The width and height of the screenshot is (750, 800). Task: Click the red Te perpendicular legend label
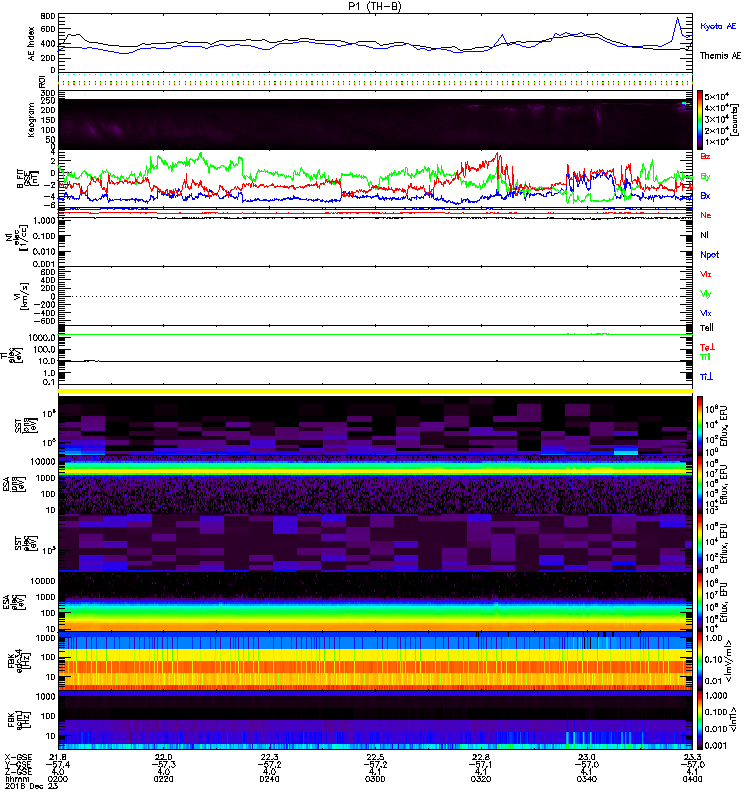[x=707, y=347]
